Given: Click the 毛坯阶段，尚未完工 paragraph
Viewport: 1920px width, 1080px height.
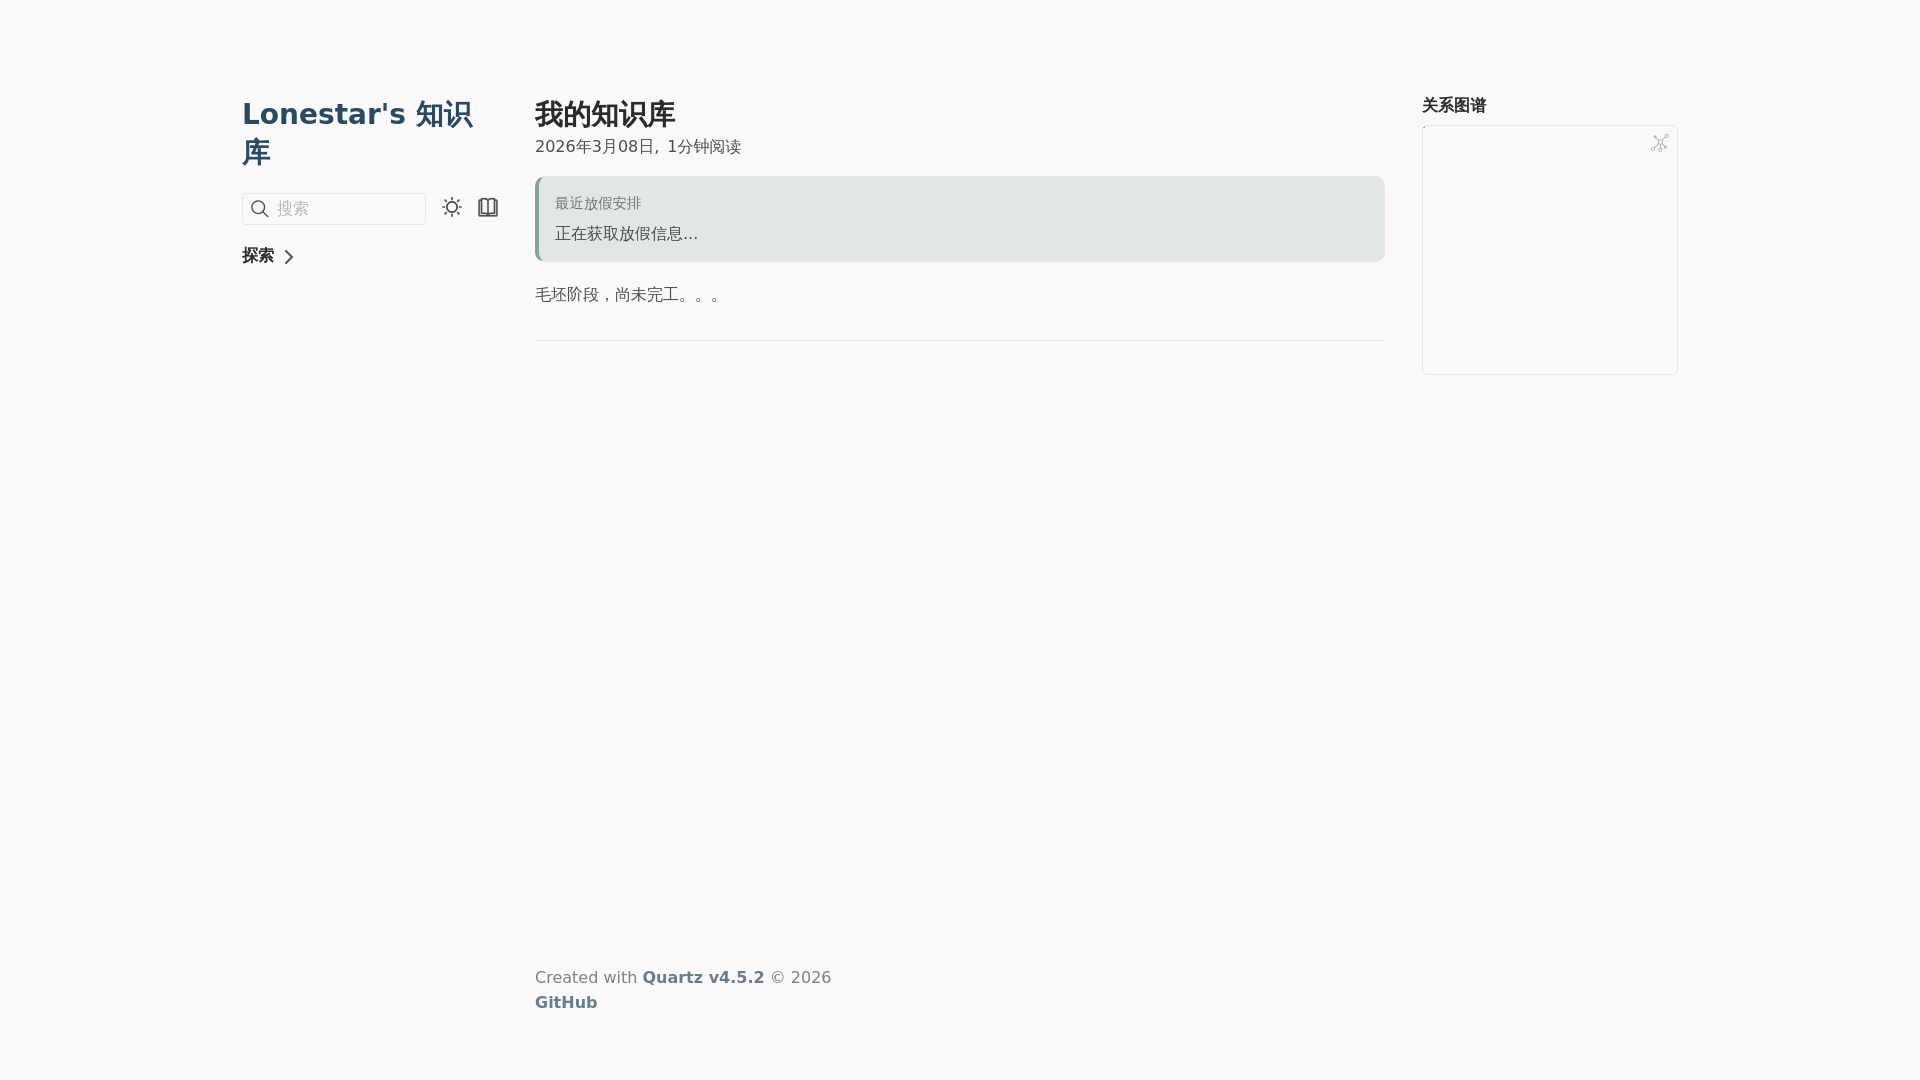Looking at the screenshot, I should point(628,295).
